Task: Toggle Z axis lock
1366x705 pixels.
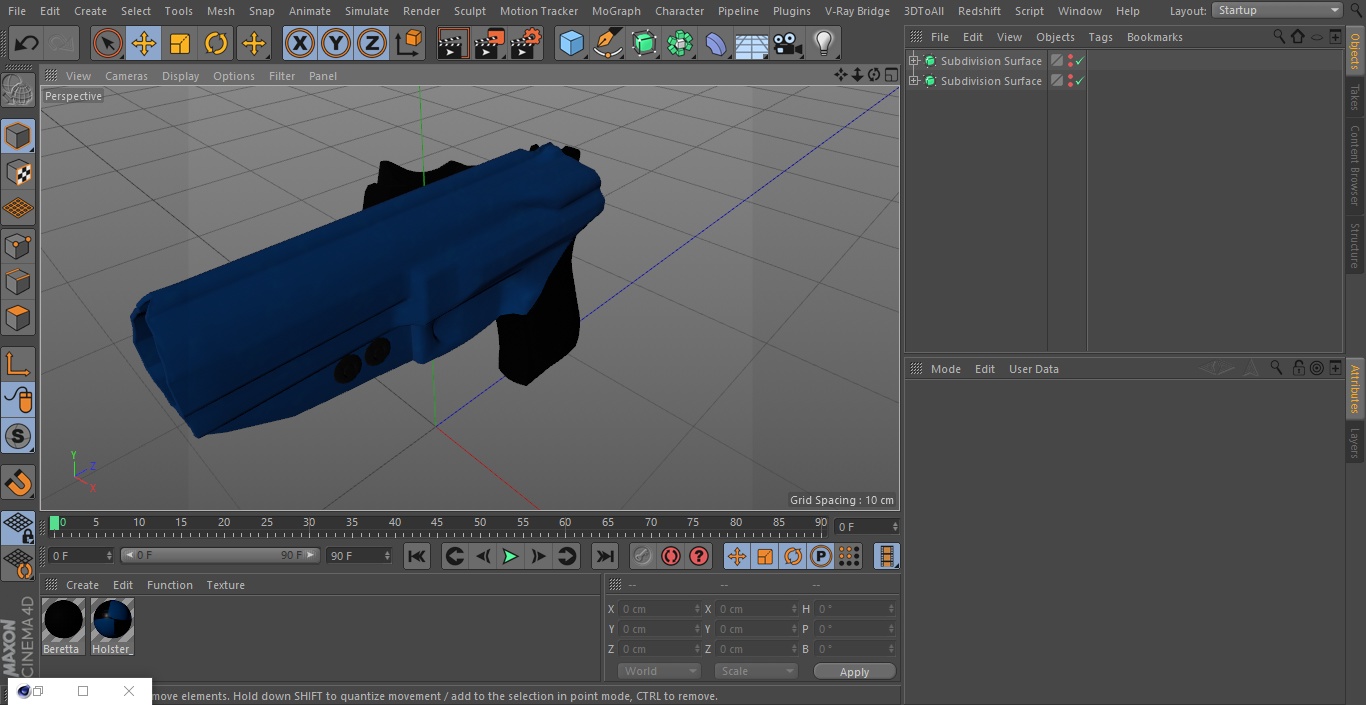Action: (371, 43)
